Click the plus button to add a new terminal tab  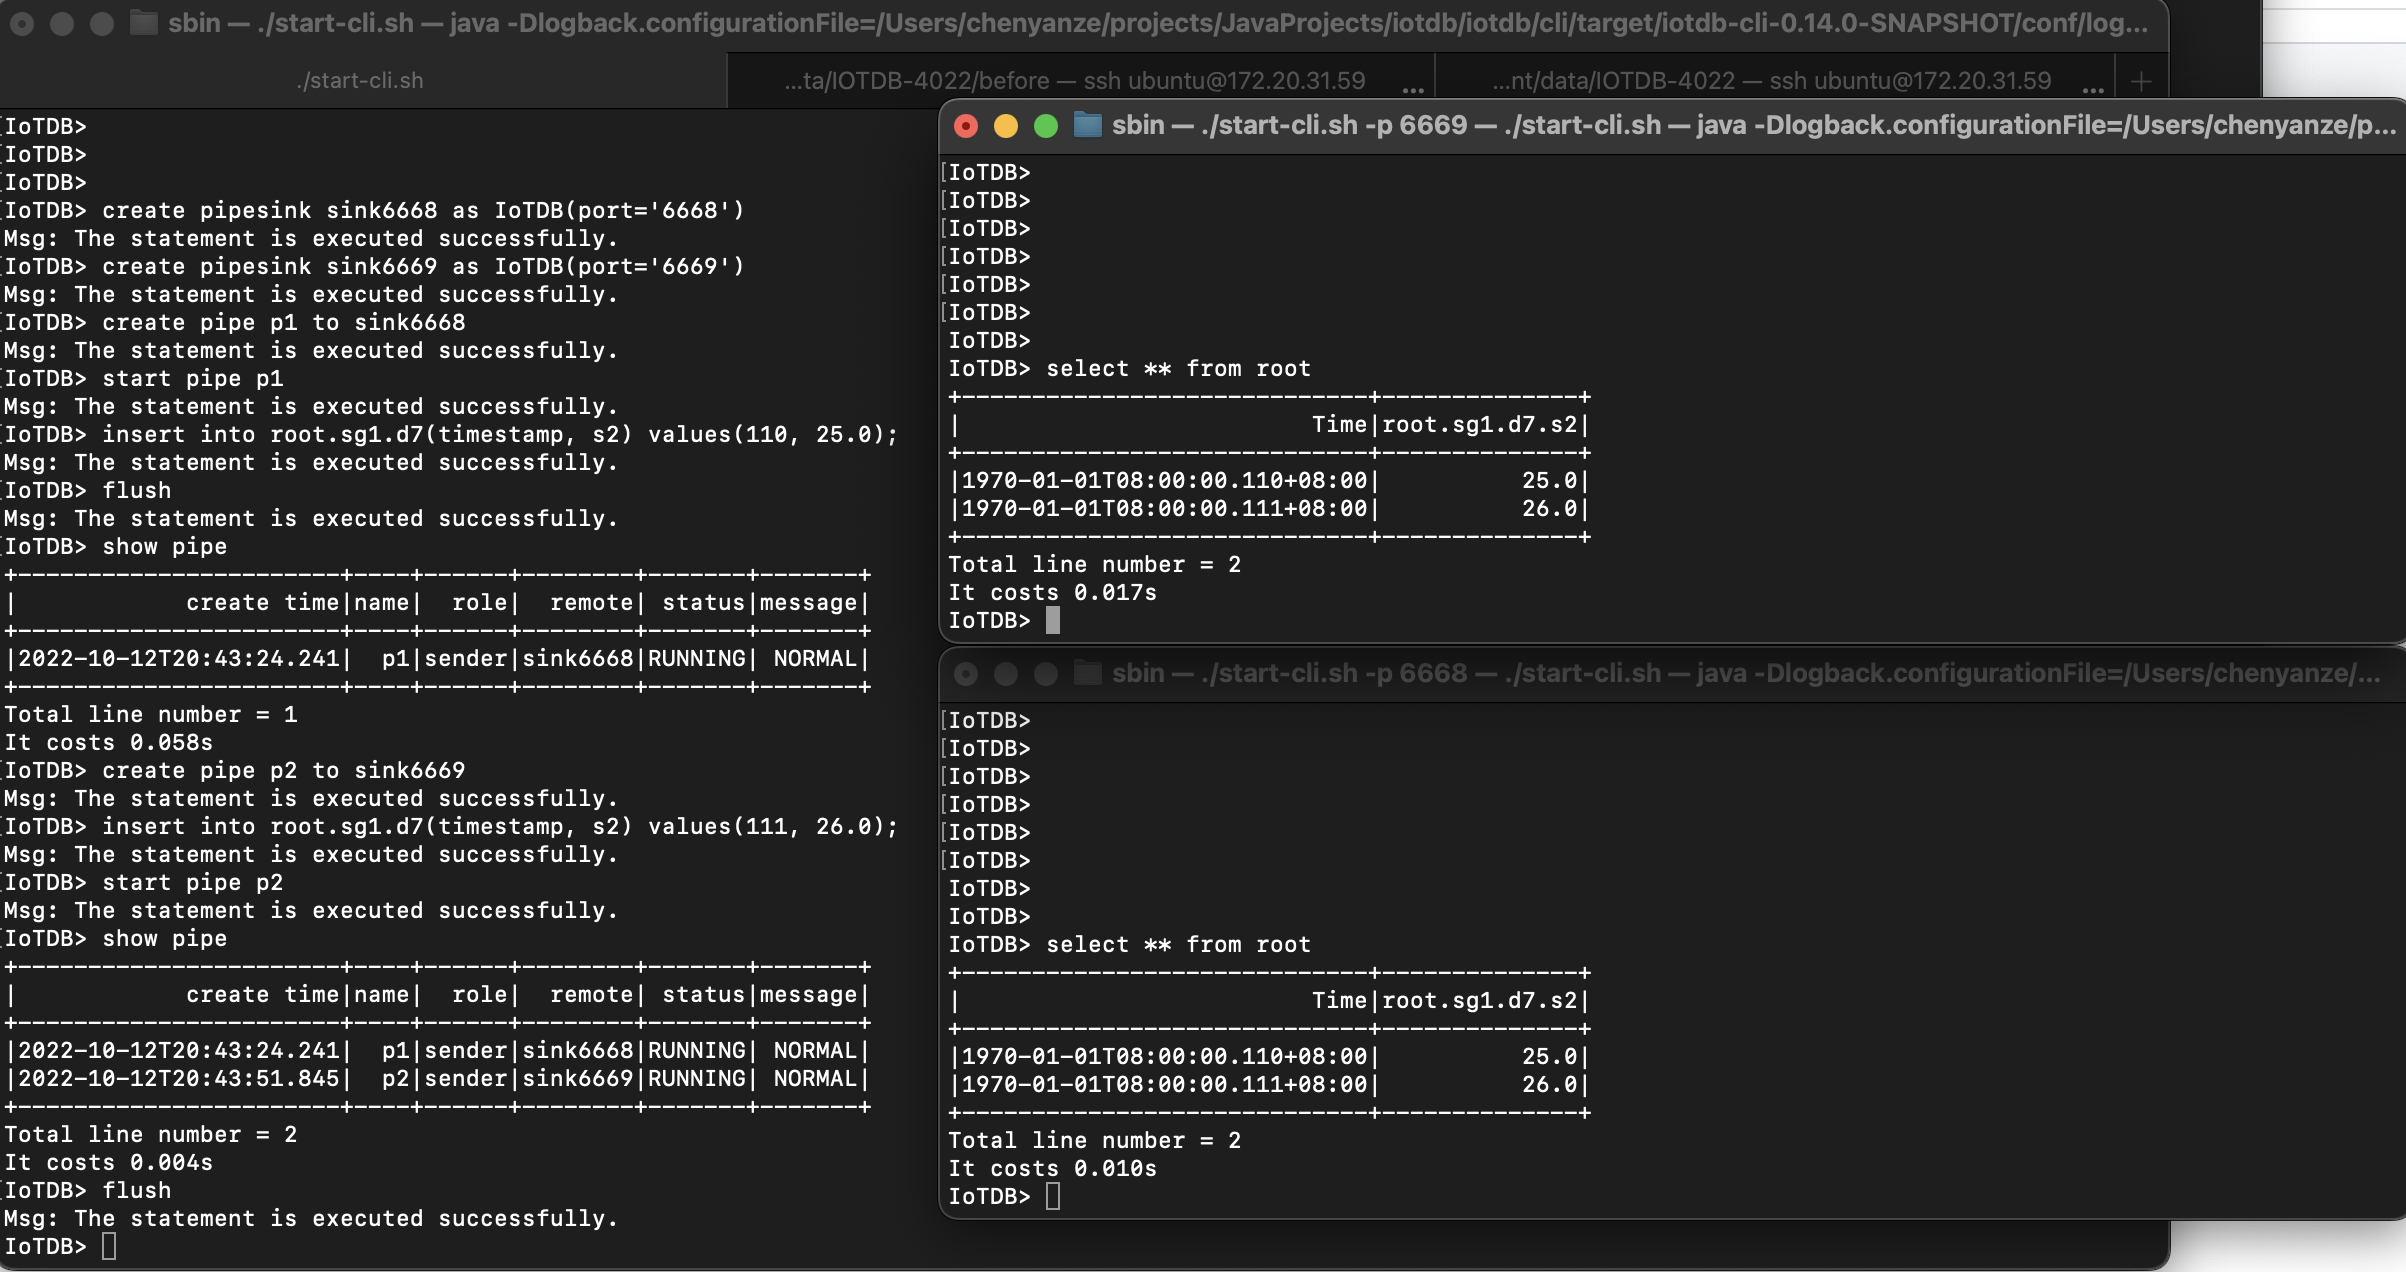pyautogui.click(x=2141, y=81)
